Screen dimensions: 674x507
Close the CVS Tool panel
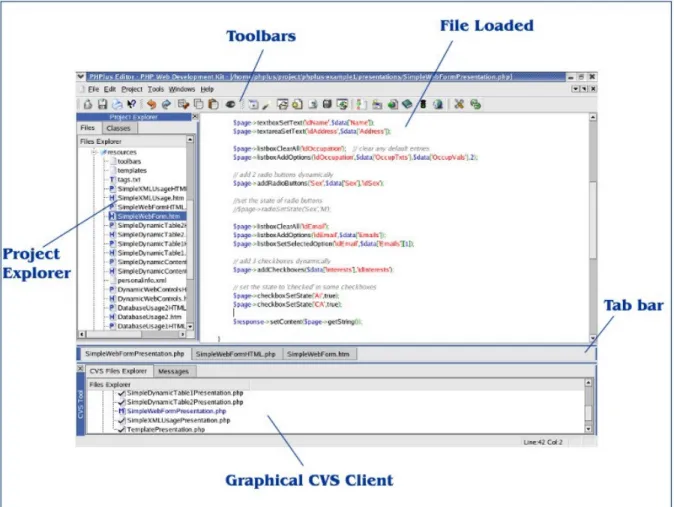(80, 369)
